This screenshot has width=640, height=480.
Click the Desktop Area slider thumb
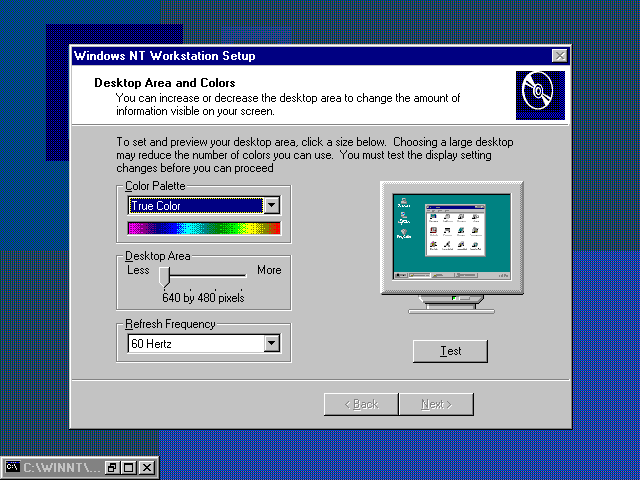pos(164,277)
